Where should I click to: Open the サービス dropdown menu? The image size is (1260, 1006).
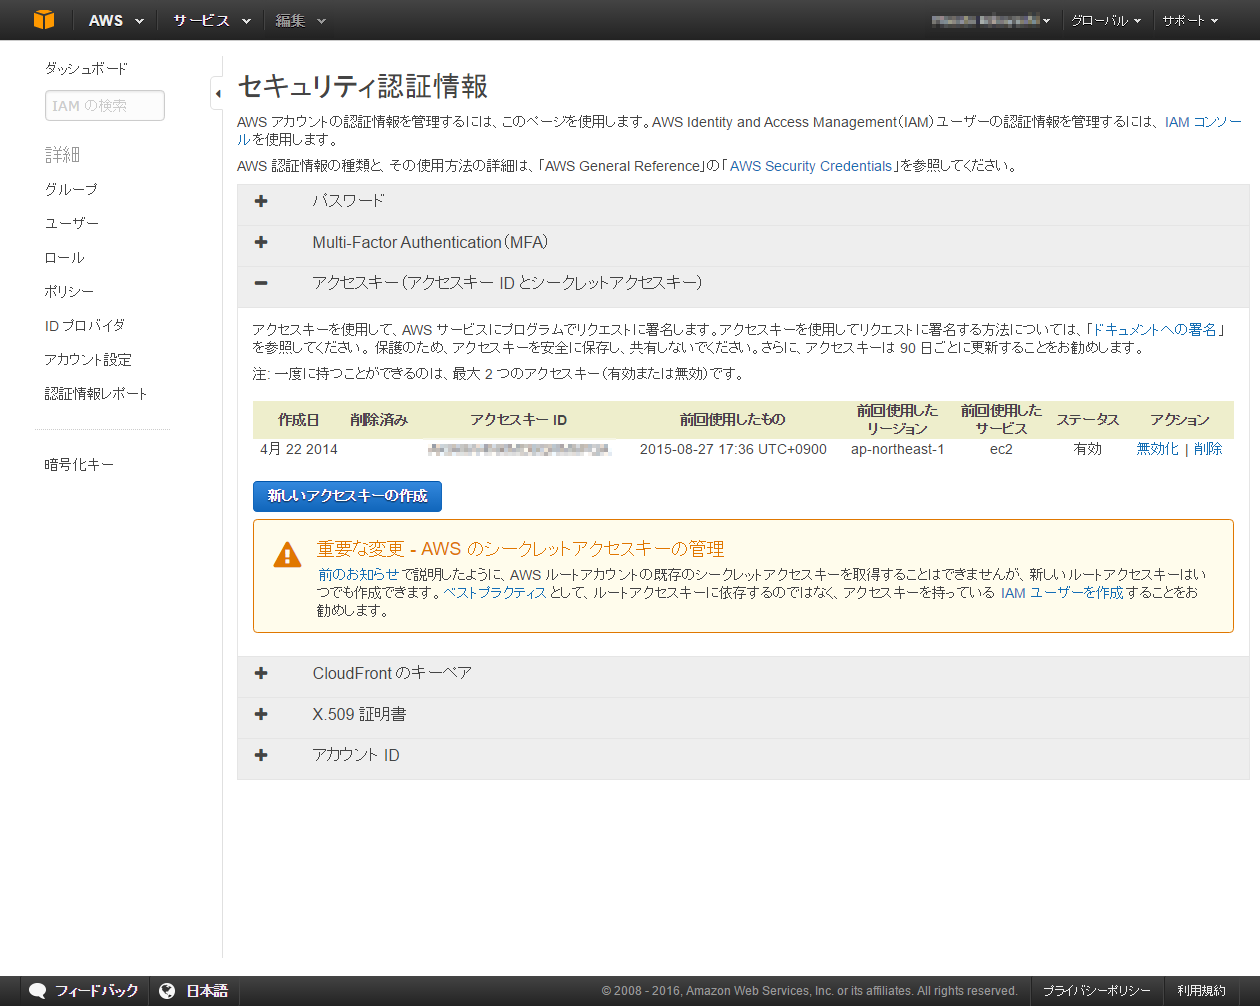pos(211,20)
